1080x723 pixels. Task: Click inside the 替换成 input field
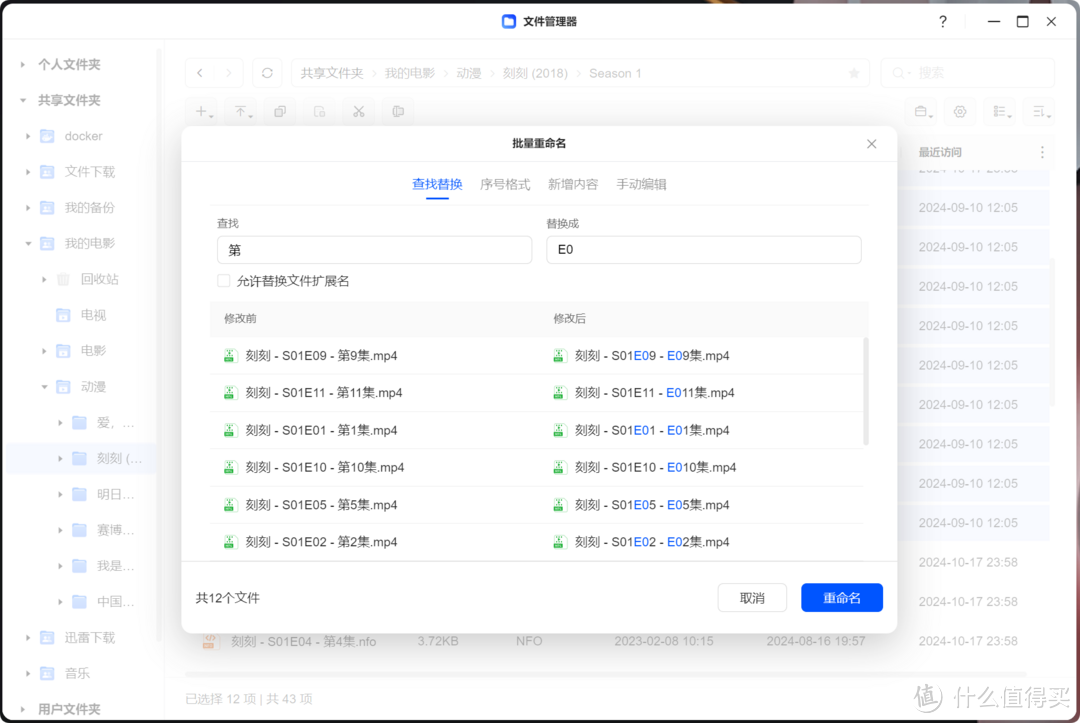[x=704, y=249]
